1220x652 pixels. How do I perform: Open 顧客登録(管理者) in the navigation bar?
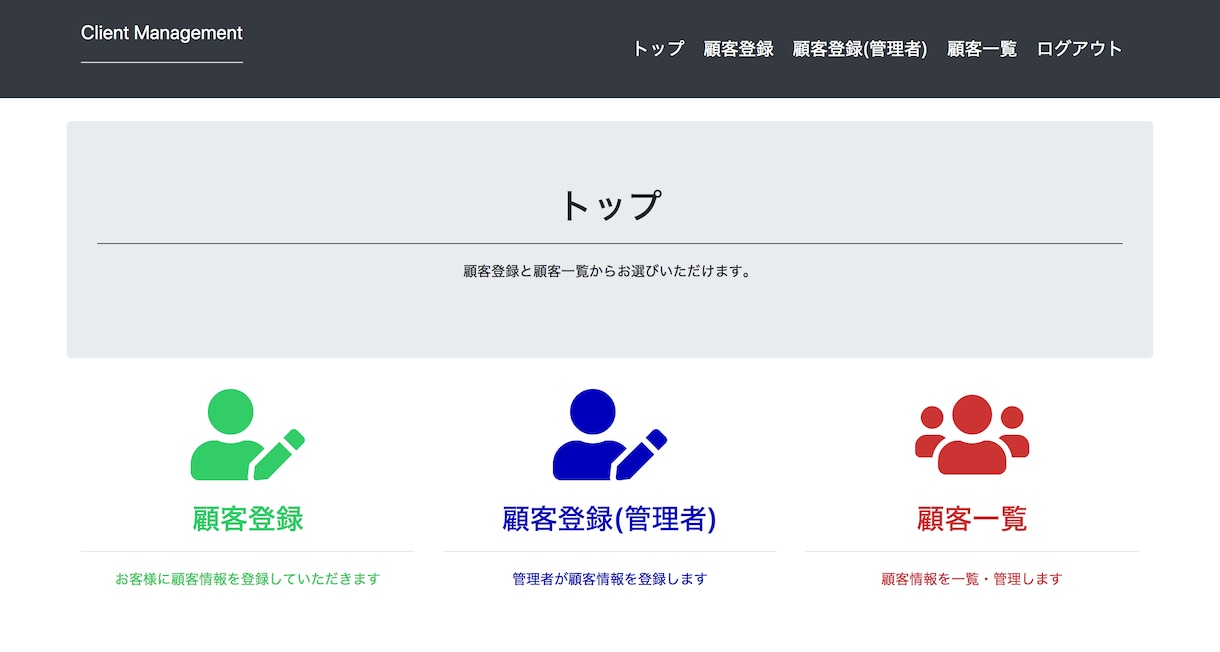[860, 49]
